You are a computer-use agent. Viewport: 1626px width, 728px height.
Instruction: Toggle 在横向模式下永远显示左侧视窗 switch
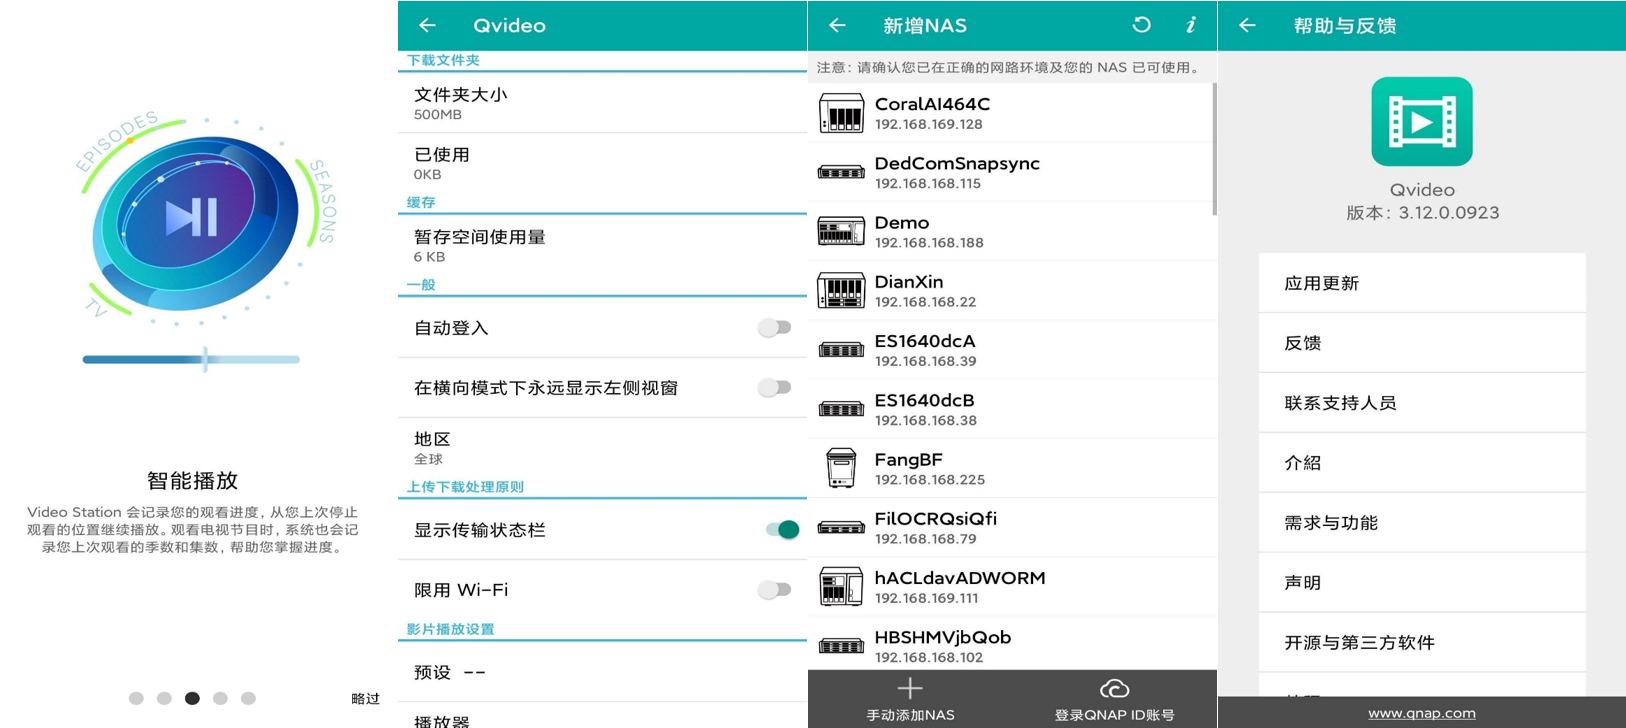774,387
